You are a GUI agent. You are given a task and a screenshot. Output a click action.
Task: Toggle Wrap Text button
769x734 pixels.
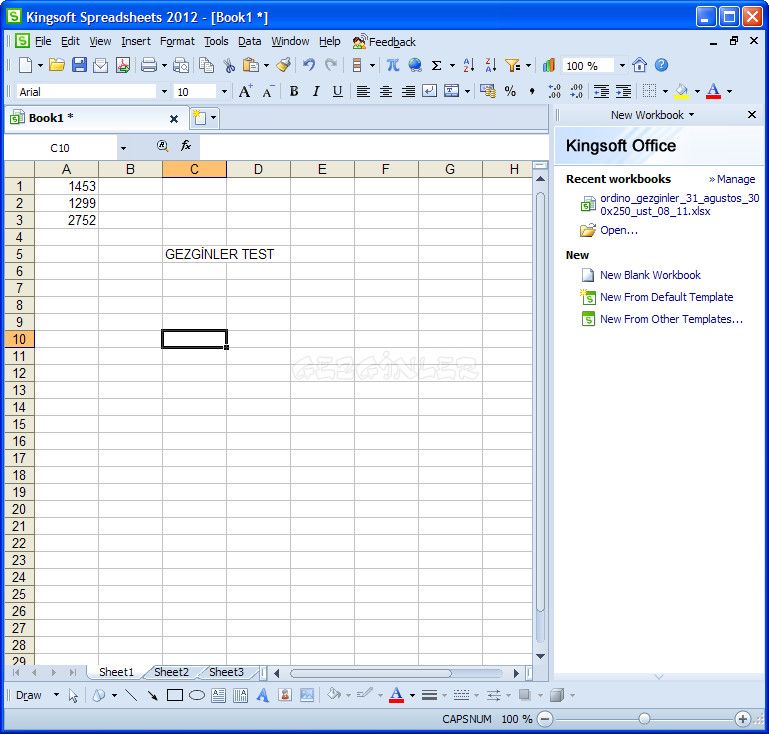coord(430,91)
